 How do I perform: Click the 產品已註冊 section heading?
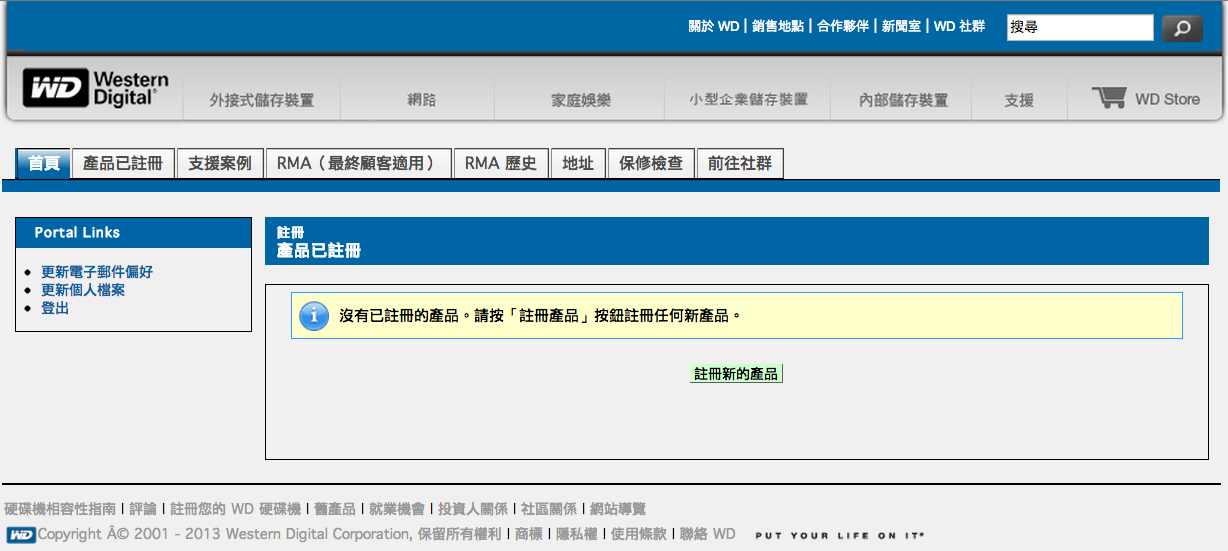coord(319,251)
